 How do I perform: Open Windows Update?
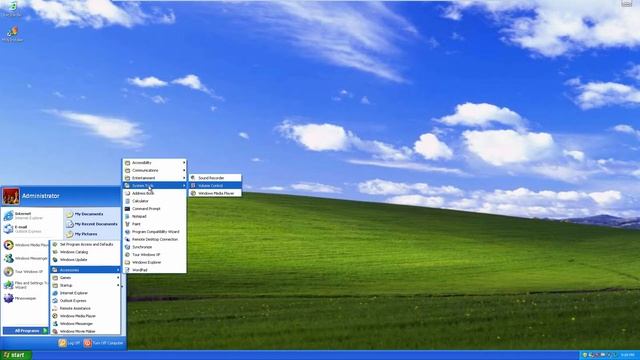pyautogui.click(x=86, y=260)
